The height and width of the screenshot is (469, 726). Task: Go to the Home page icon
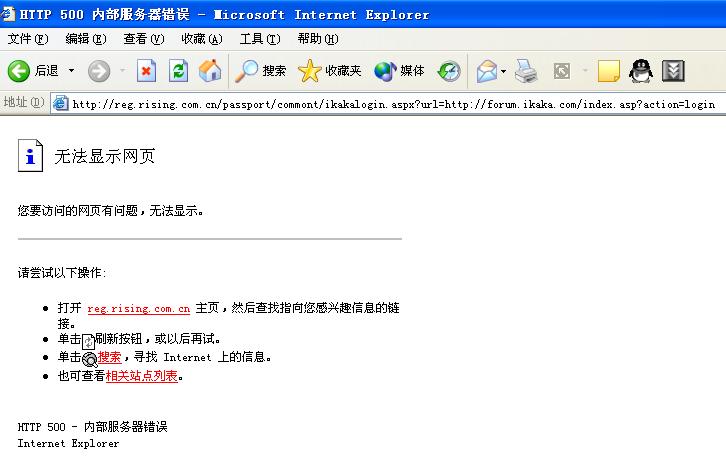(x=210, y=71)
